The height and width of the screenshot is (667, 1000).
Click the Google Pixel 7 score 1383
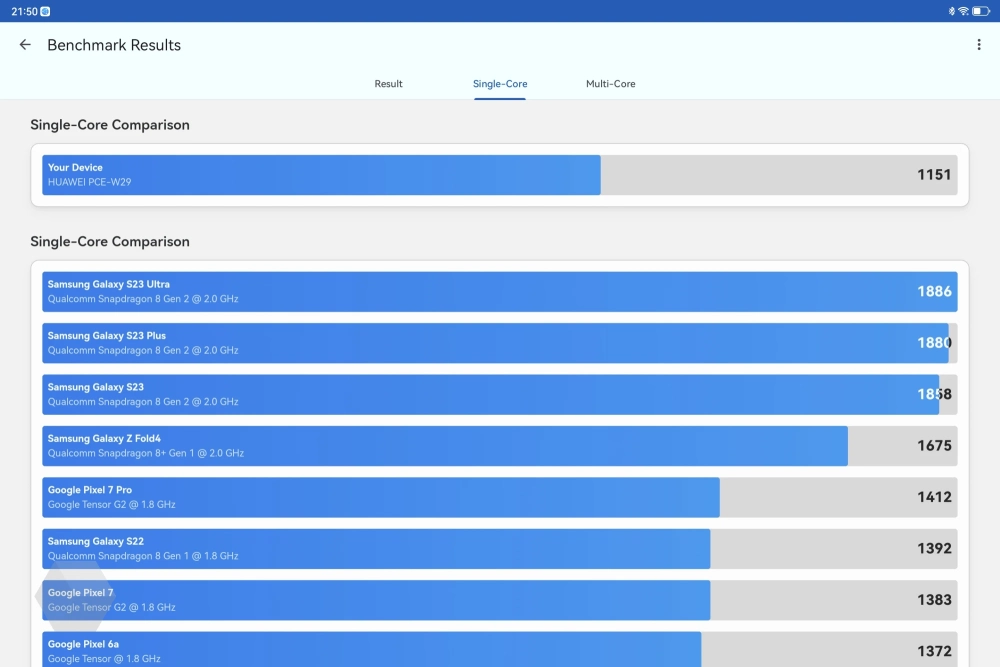coord(934,600)
